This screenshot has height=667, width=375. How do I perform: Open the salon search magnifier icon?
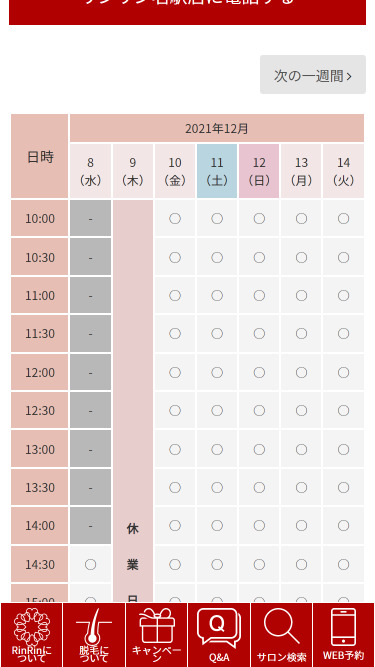point(281,635)
